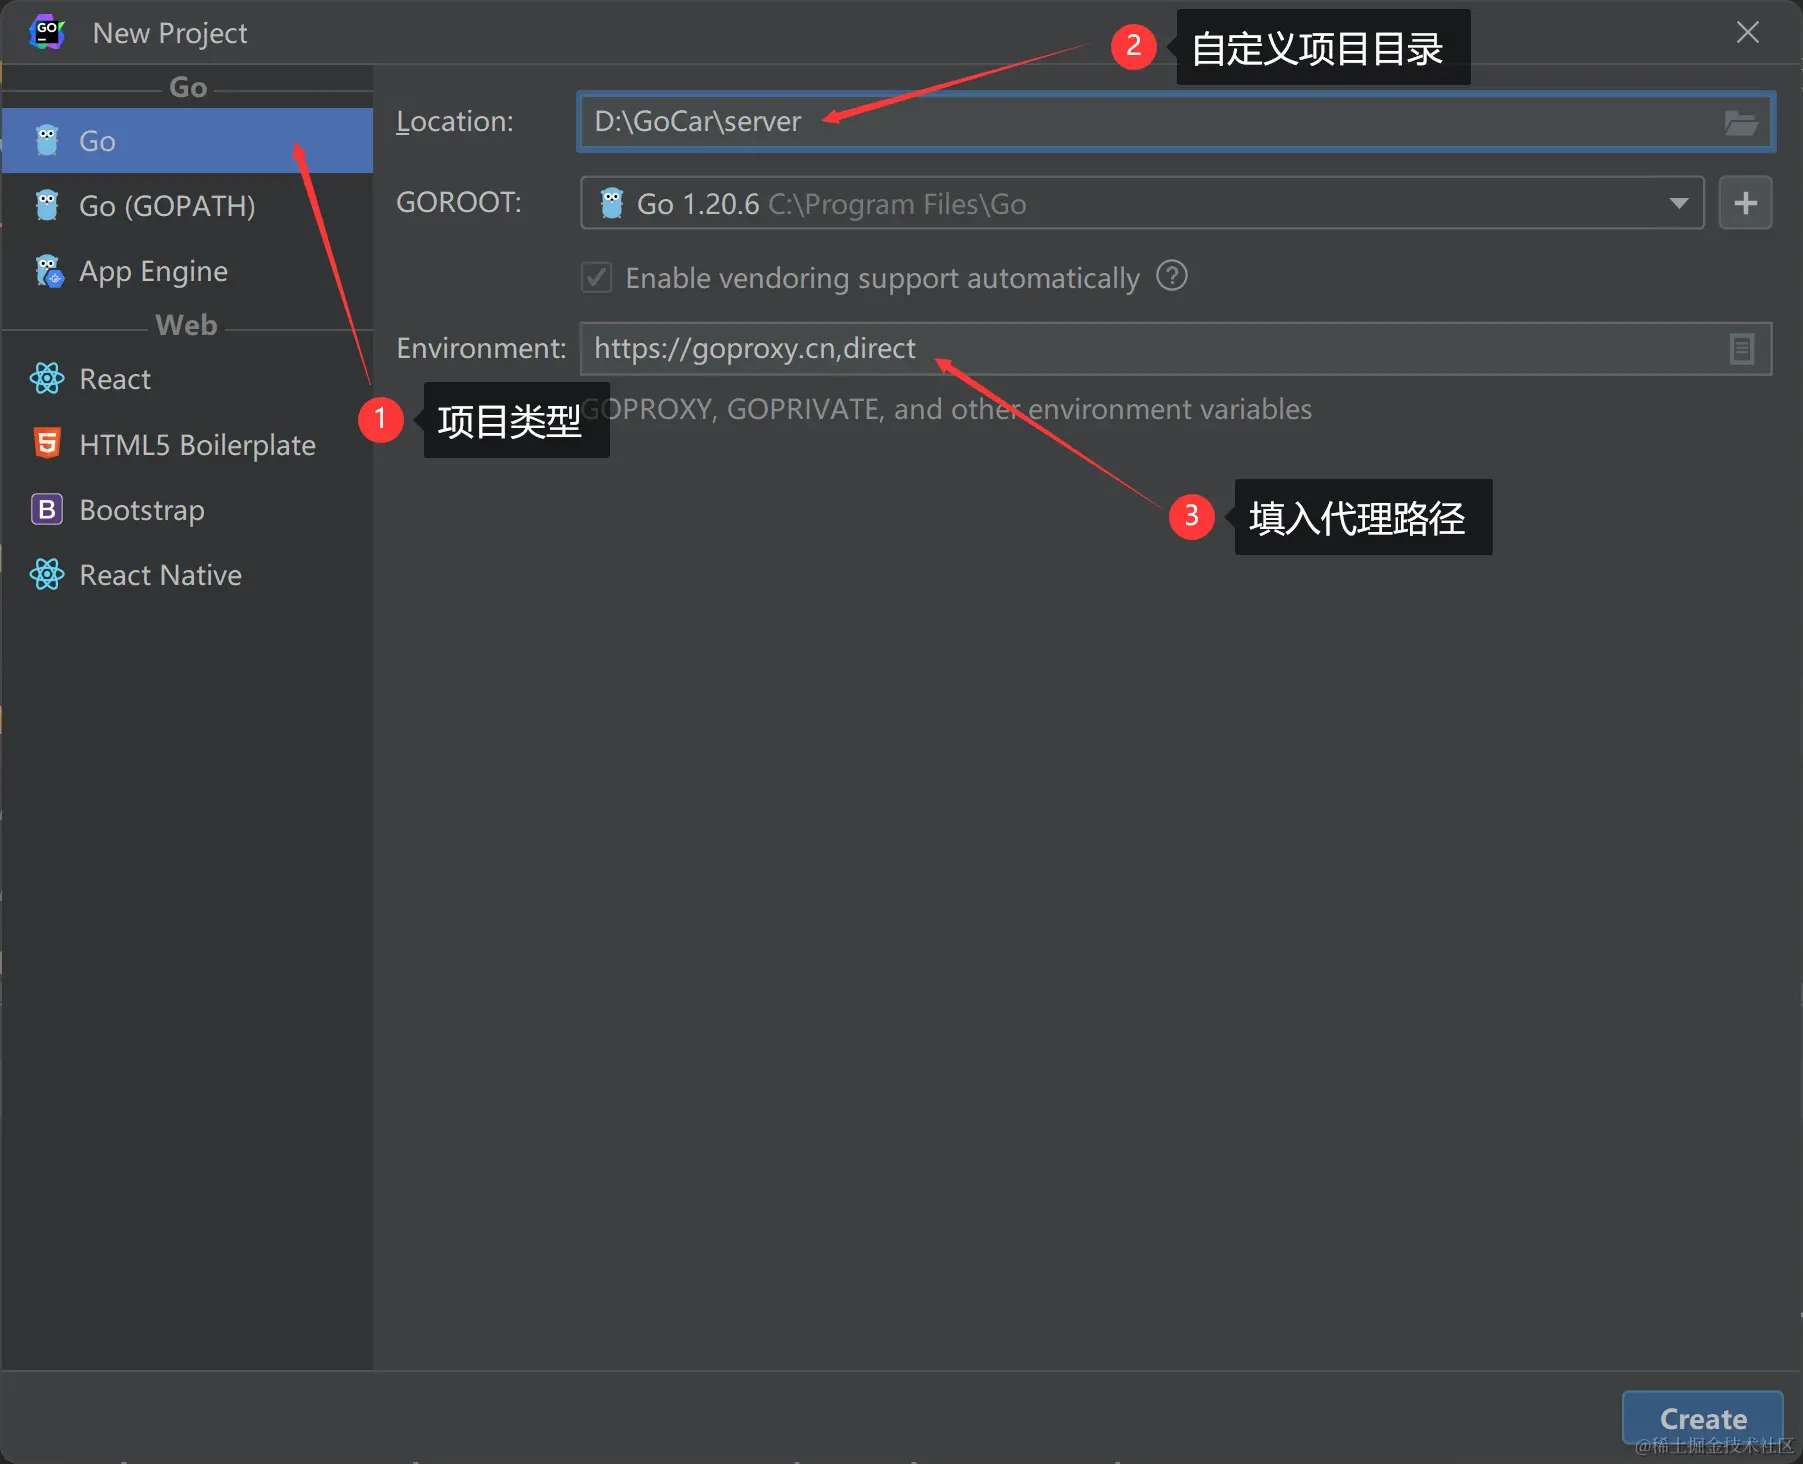This screenshot has height=1464, width=1803.
Task: Select Go (GOPATH) project type
Action: 187,206
